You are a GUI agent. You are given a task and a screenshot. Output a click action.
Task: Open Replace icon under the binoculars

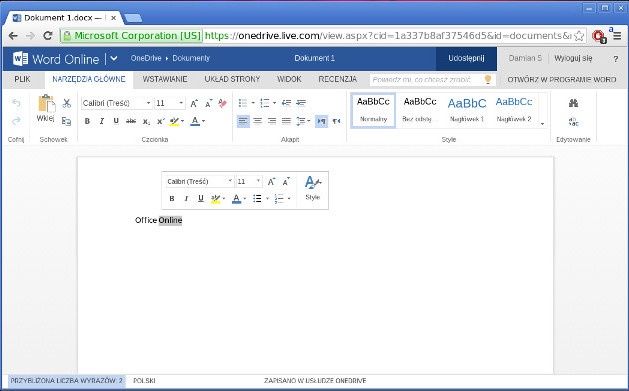573,122
